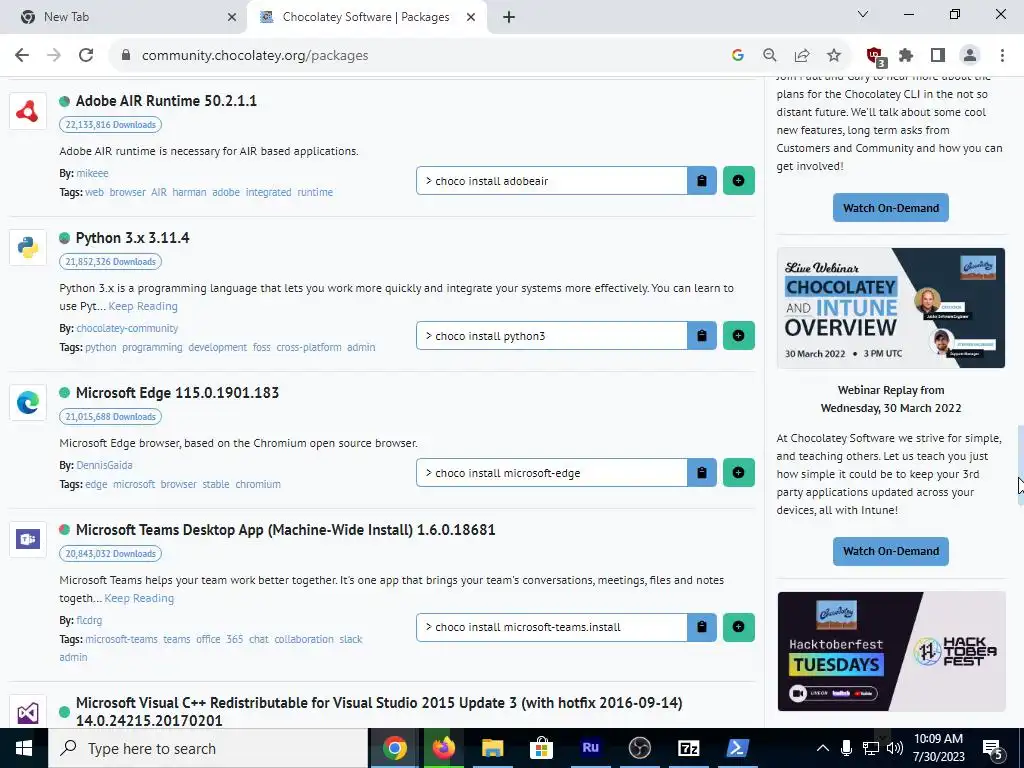
Task: Open author mikeee profile link
Action: tap(92, 173)
